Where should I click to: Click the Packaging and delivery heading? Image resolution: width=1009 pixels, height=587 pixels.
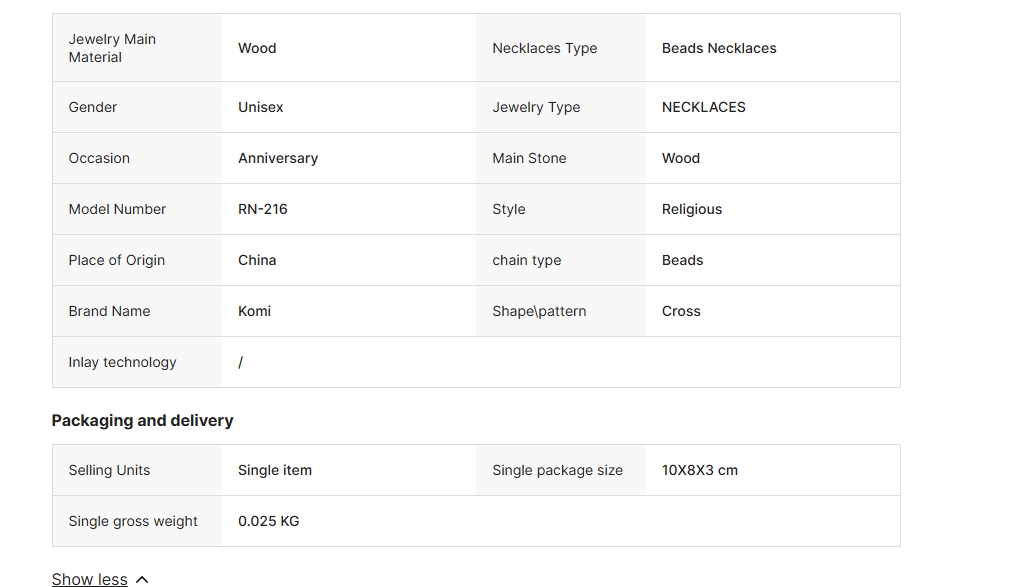point(142,421)
